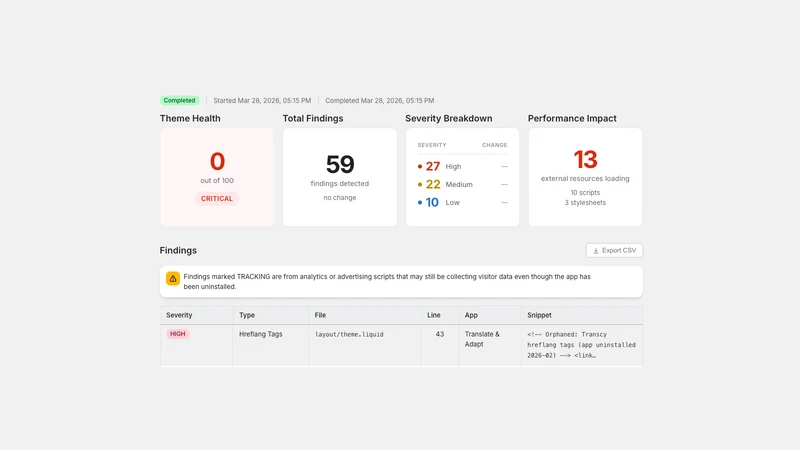The height and width of the screenshot is (450, 800).
Task: Click line number 43
Action: click(440, 334)
